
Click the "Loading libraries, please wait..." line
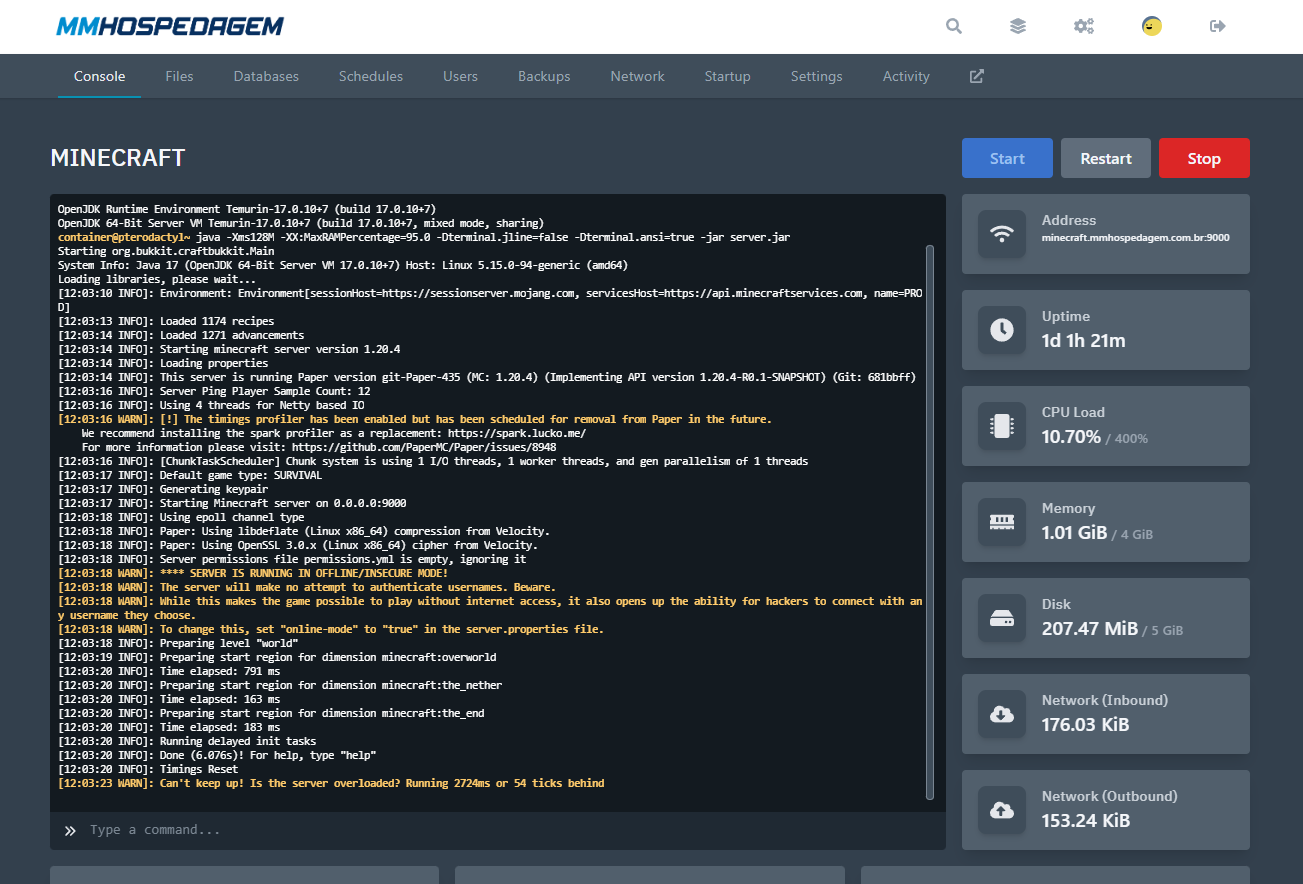coord(157,279)
